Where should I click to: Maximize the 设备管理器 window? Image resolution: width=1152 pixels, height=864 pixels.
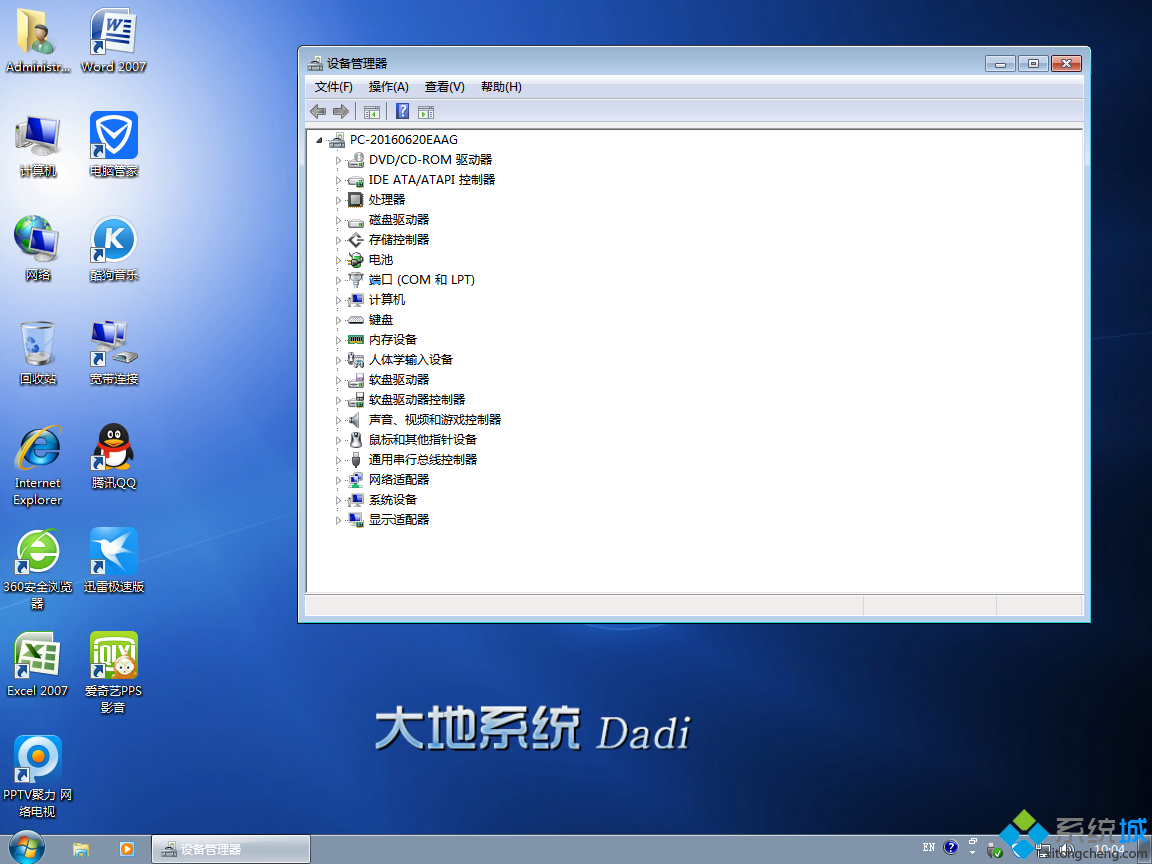tap(1033, 64)
